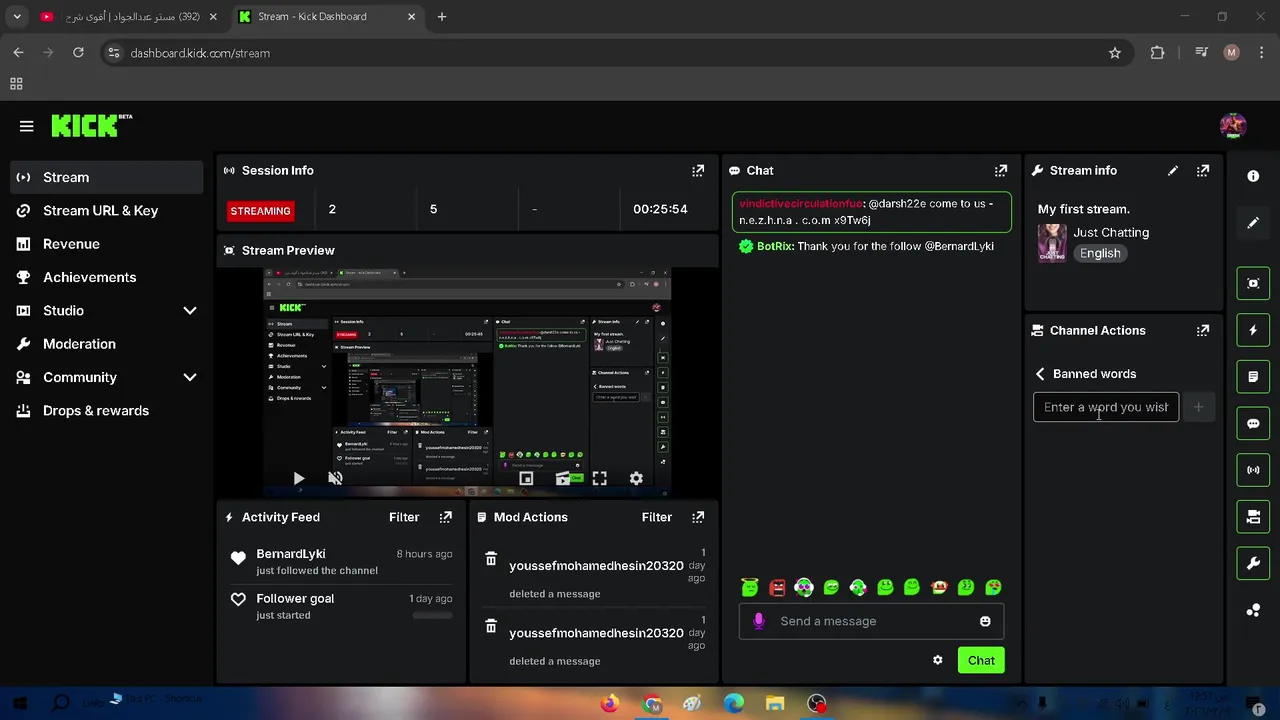Viewport: 1280px width, 720px height.
Task: Pop out the Channel Actions panel
Action: [x=1203, y=331]
